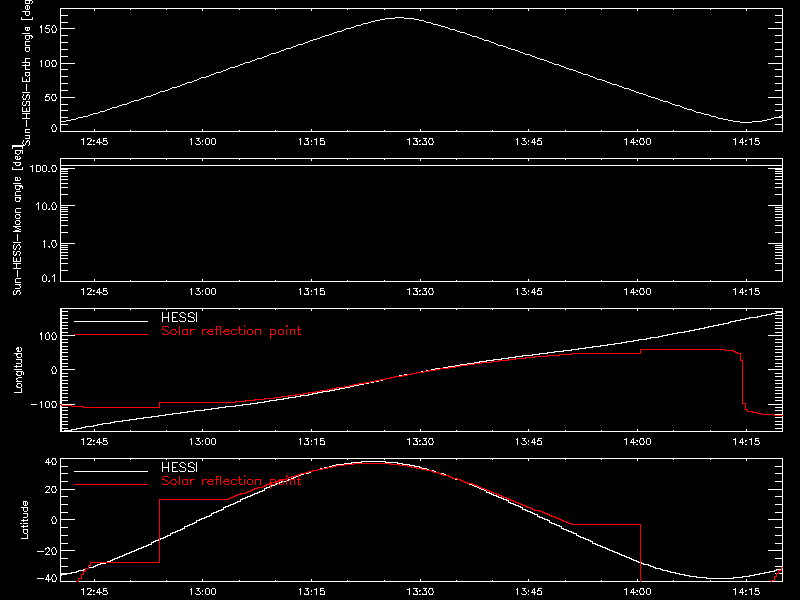Click the 0.1 tick on Moon angle axis

(49, 278)
